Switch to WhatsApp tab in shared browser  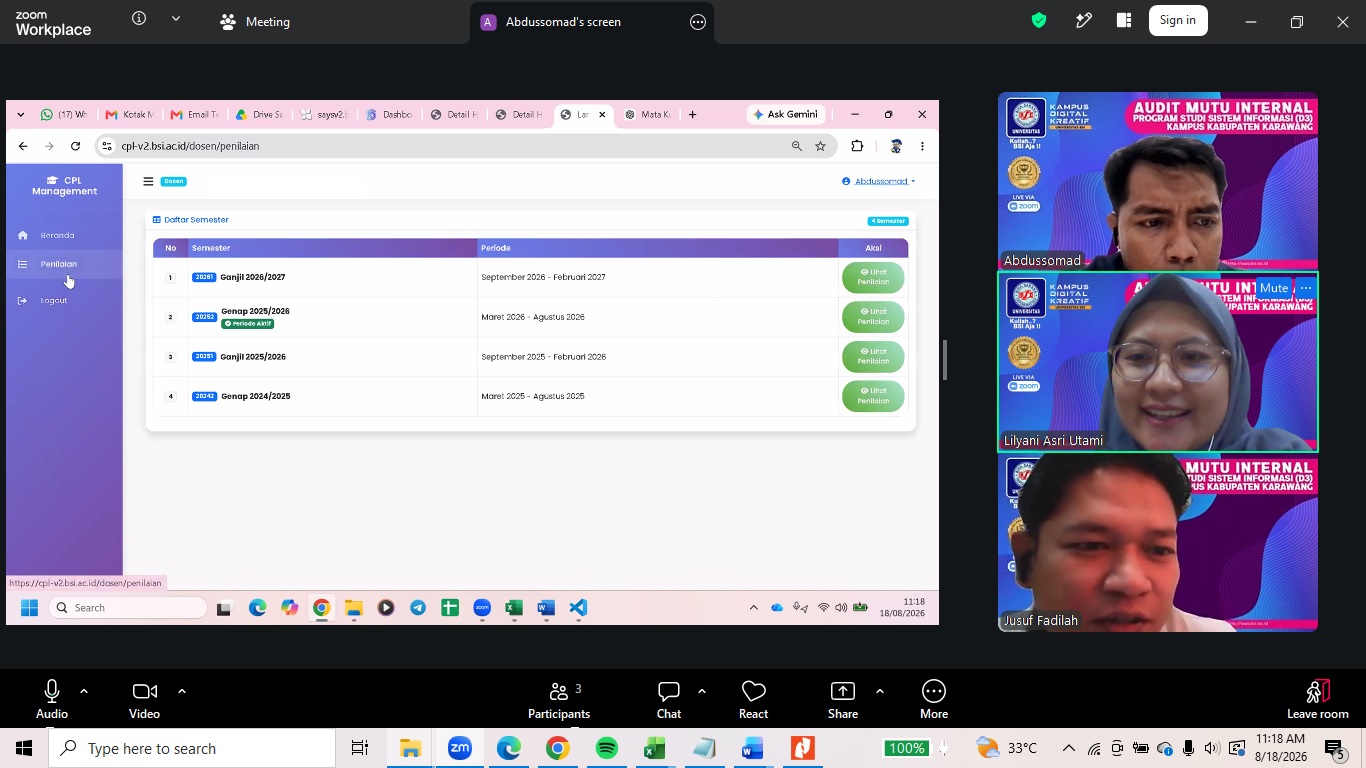point(64,115)
